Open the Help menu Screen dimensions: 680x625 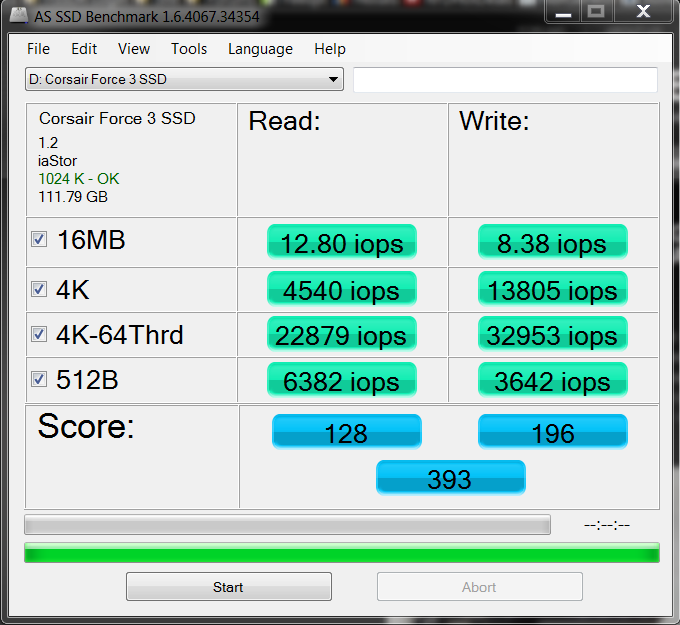pos(329,49)
